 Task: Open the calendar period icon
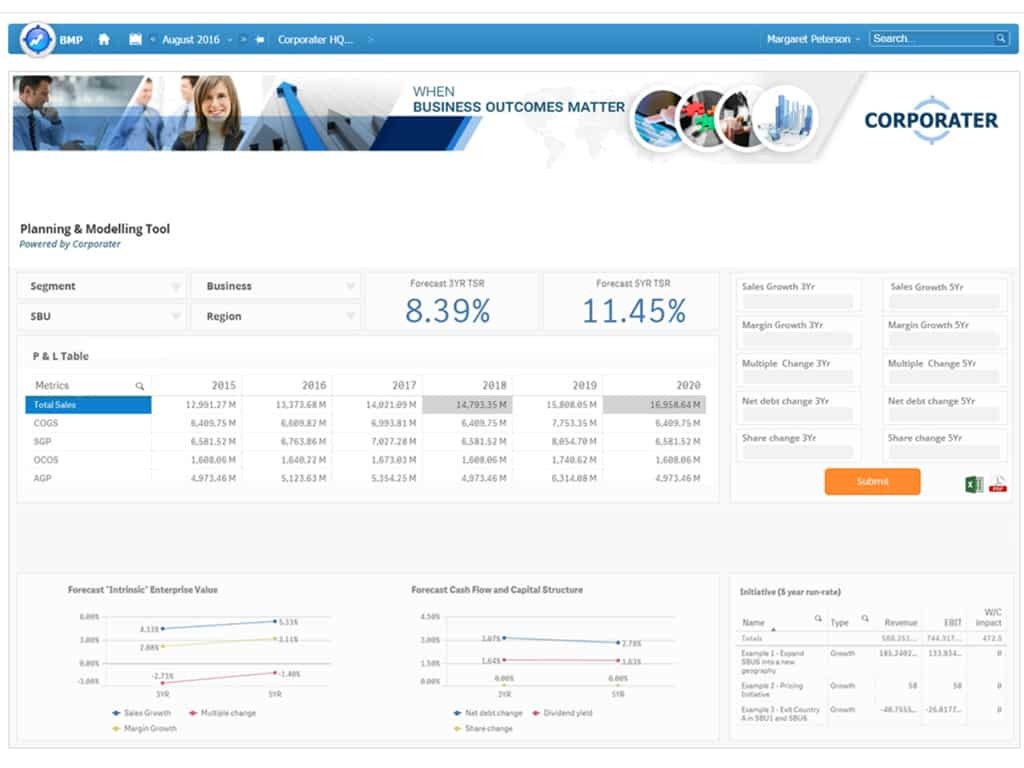136,40
